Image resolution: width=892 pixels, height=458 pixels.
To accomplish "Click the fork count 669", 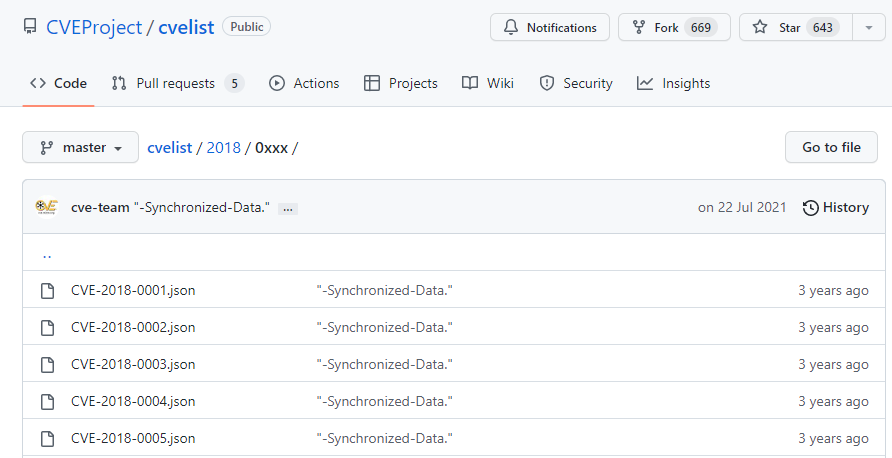I will pyautogui.click(x=700, y=27).
